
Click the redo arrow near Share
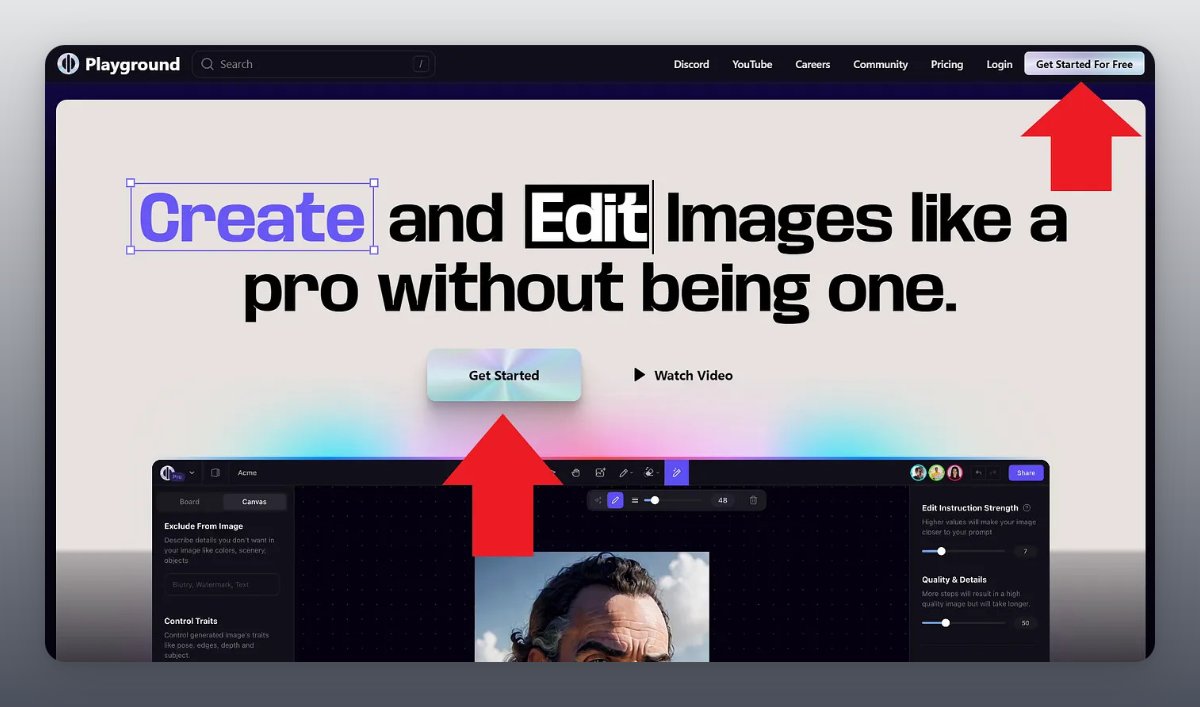[x=994, y=473]
